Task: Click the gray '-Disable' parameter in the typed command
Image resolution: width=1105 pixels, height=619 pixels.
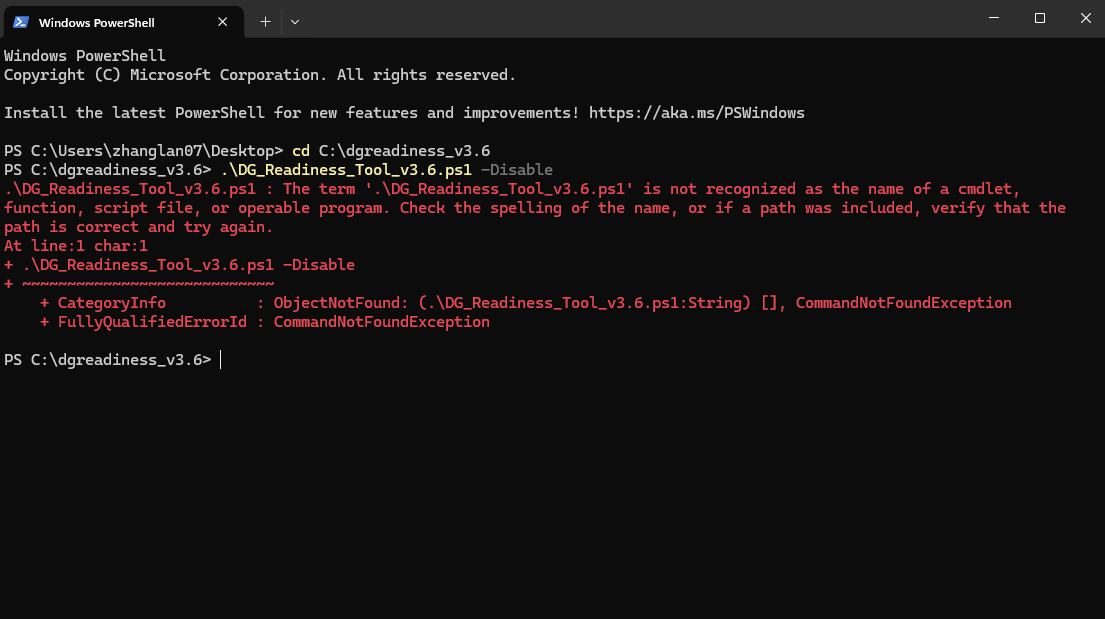Action: point(517,170)
